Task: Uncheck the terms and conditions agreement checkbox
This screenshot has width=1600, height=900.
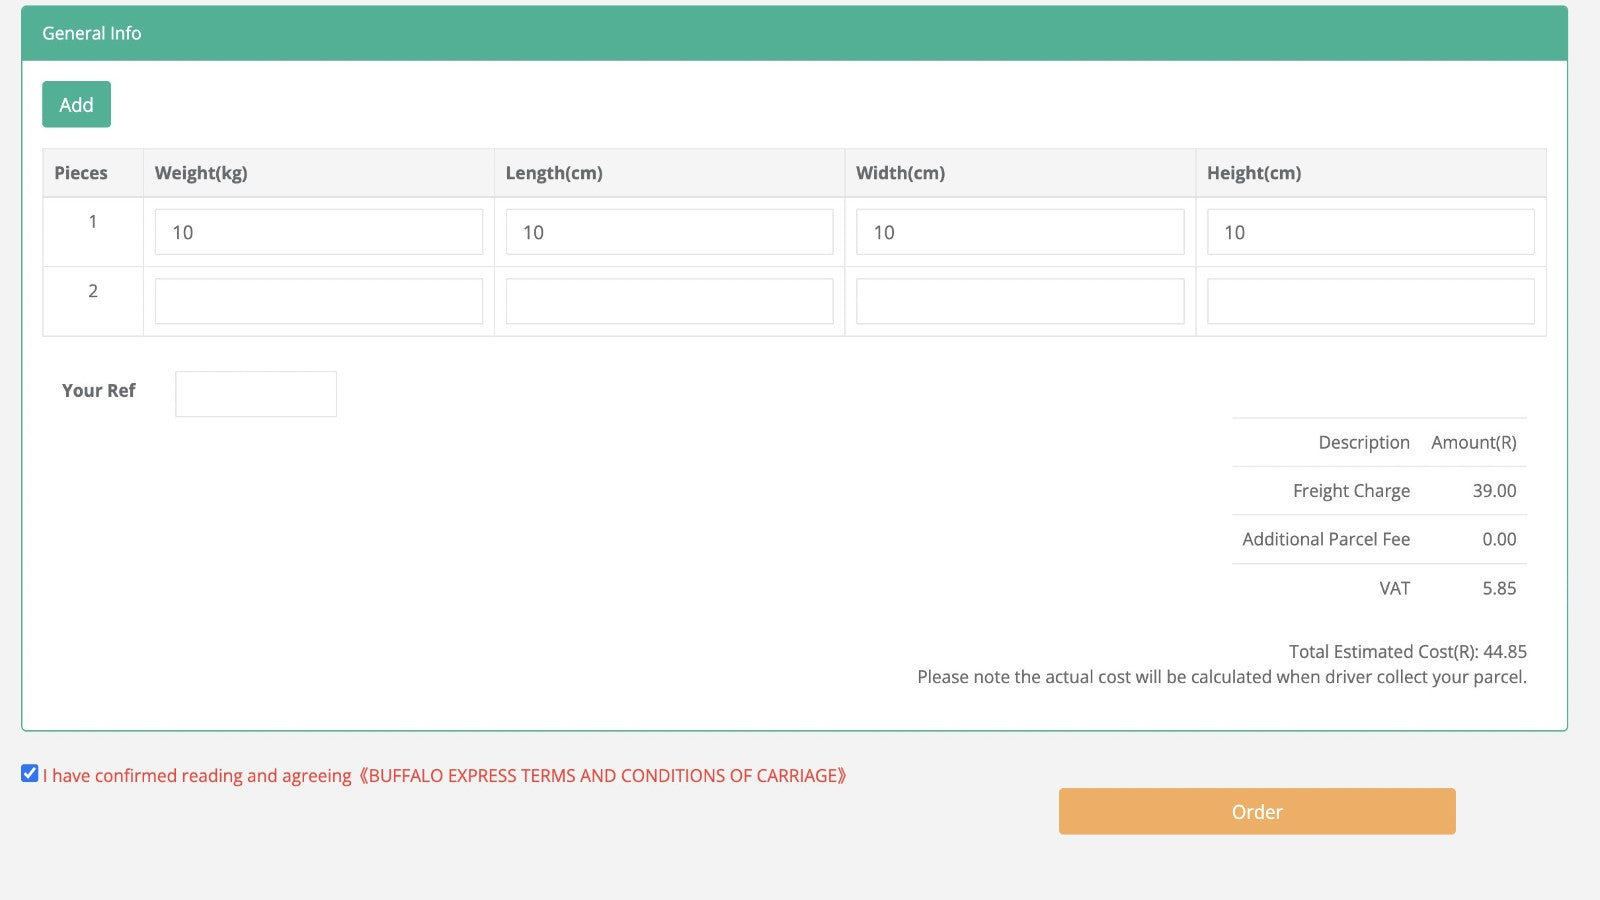Action: (28, 773)
